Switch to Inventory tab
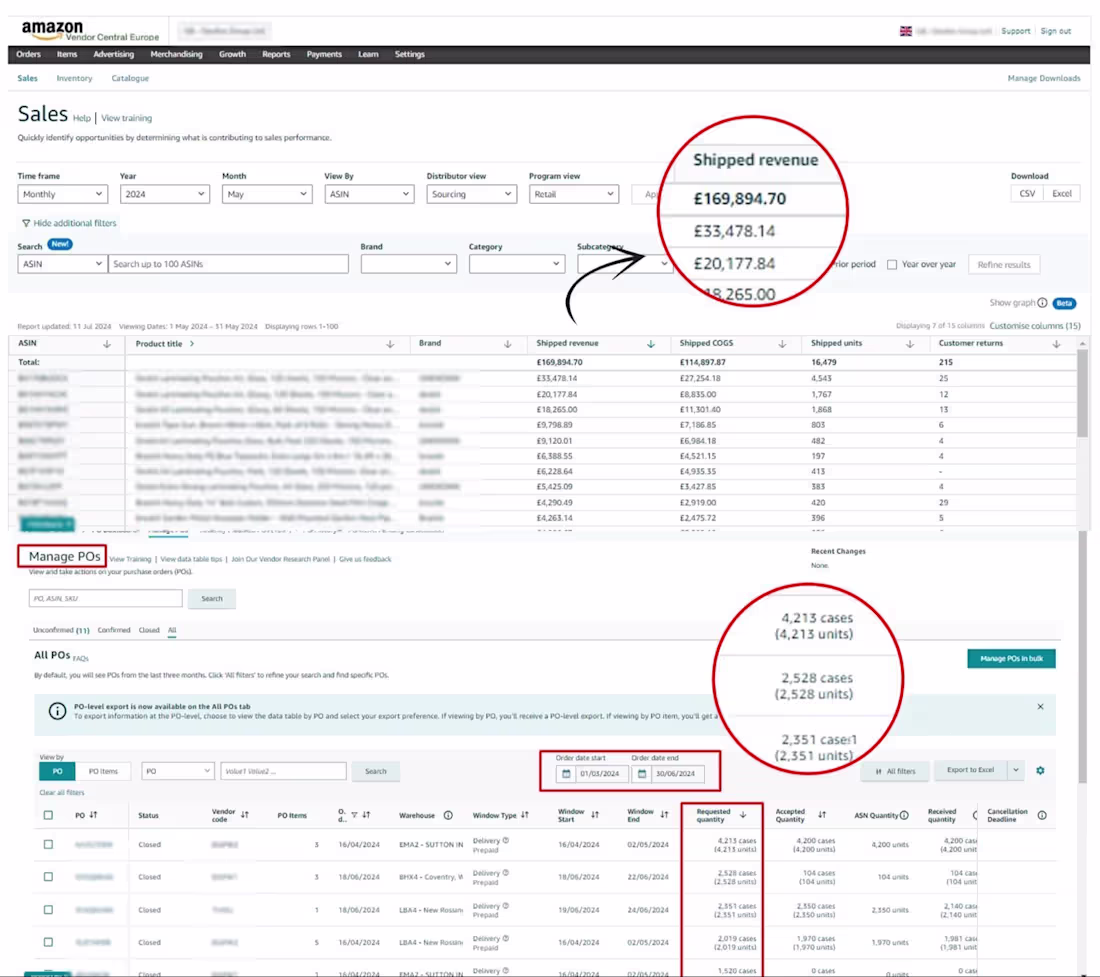 pyautogui.click(x=74, y=79)
